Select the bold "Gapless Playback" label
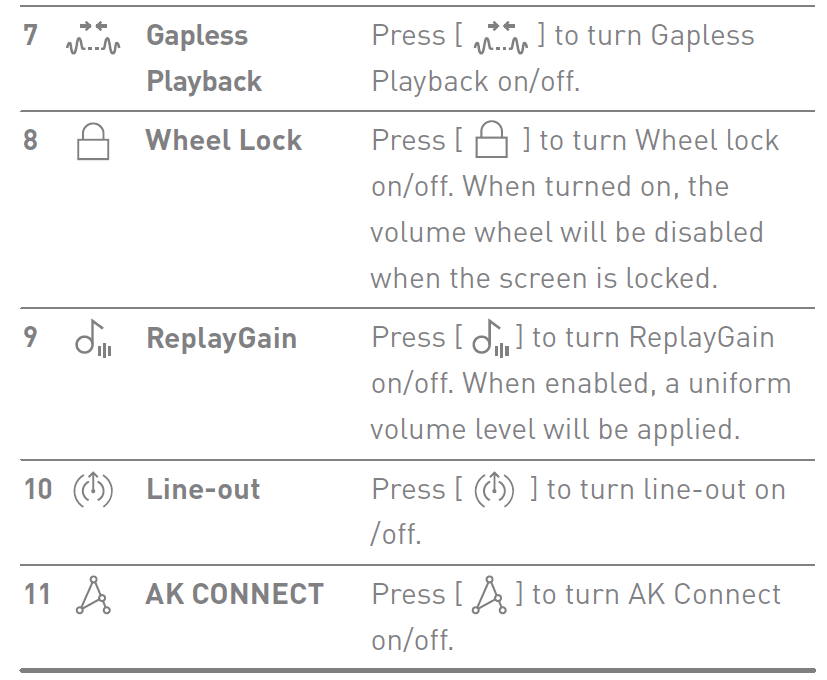 click(204, 58)
